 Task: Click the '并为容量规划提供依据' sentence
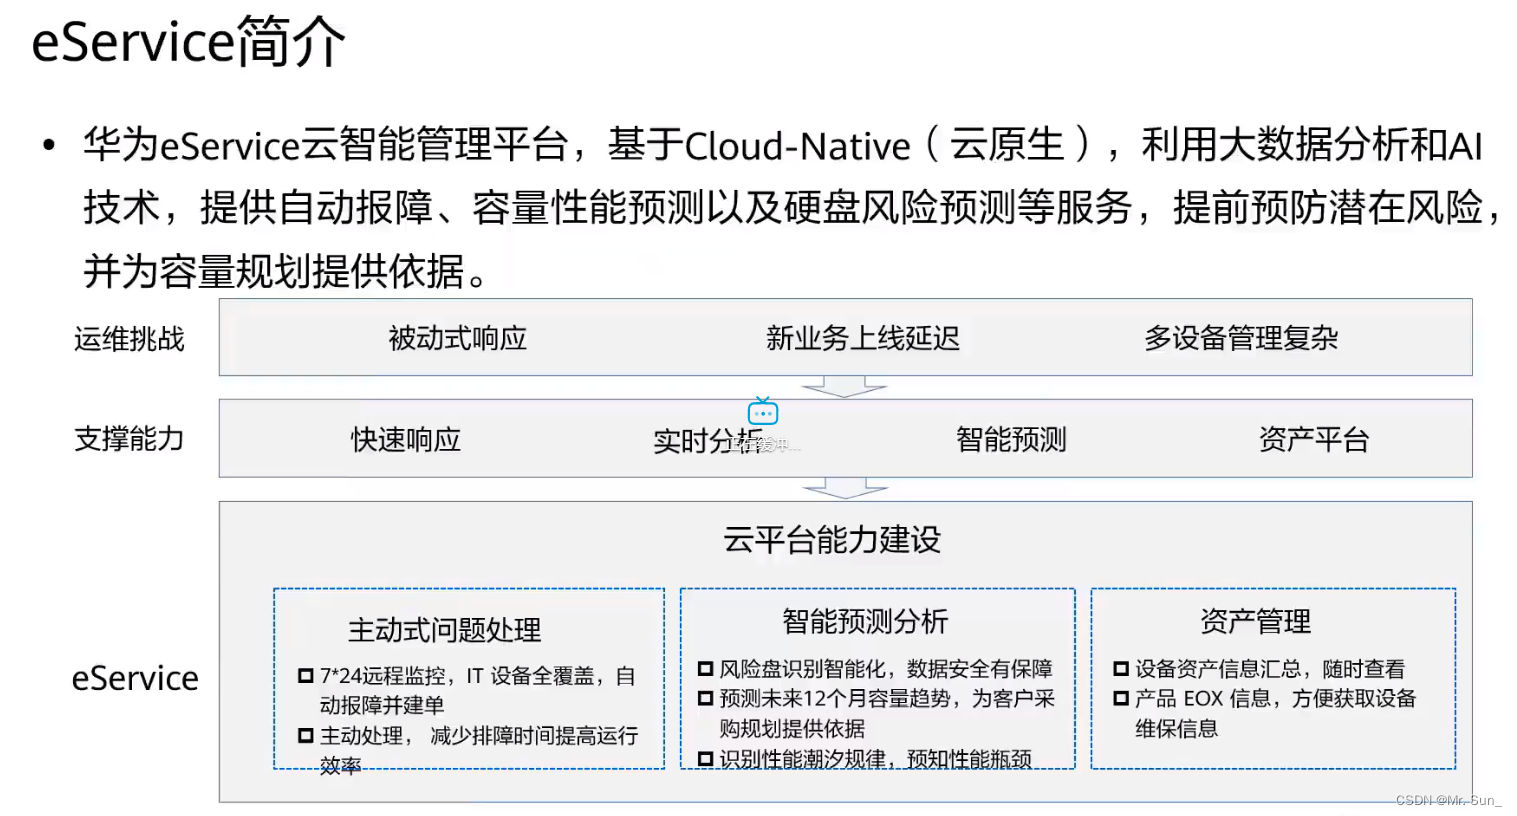coord(275,271)
